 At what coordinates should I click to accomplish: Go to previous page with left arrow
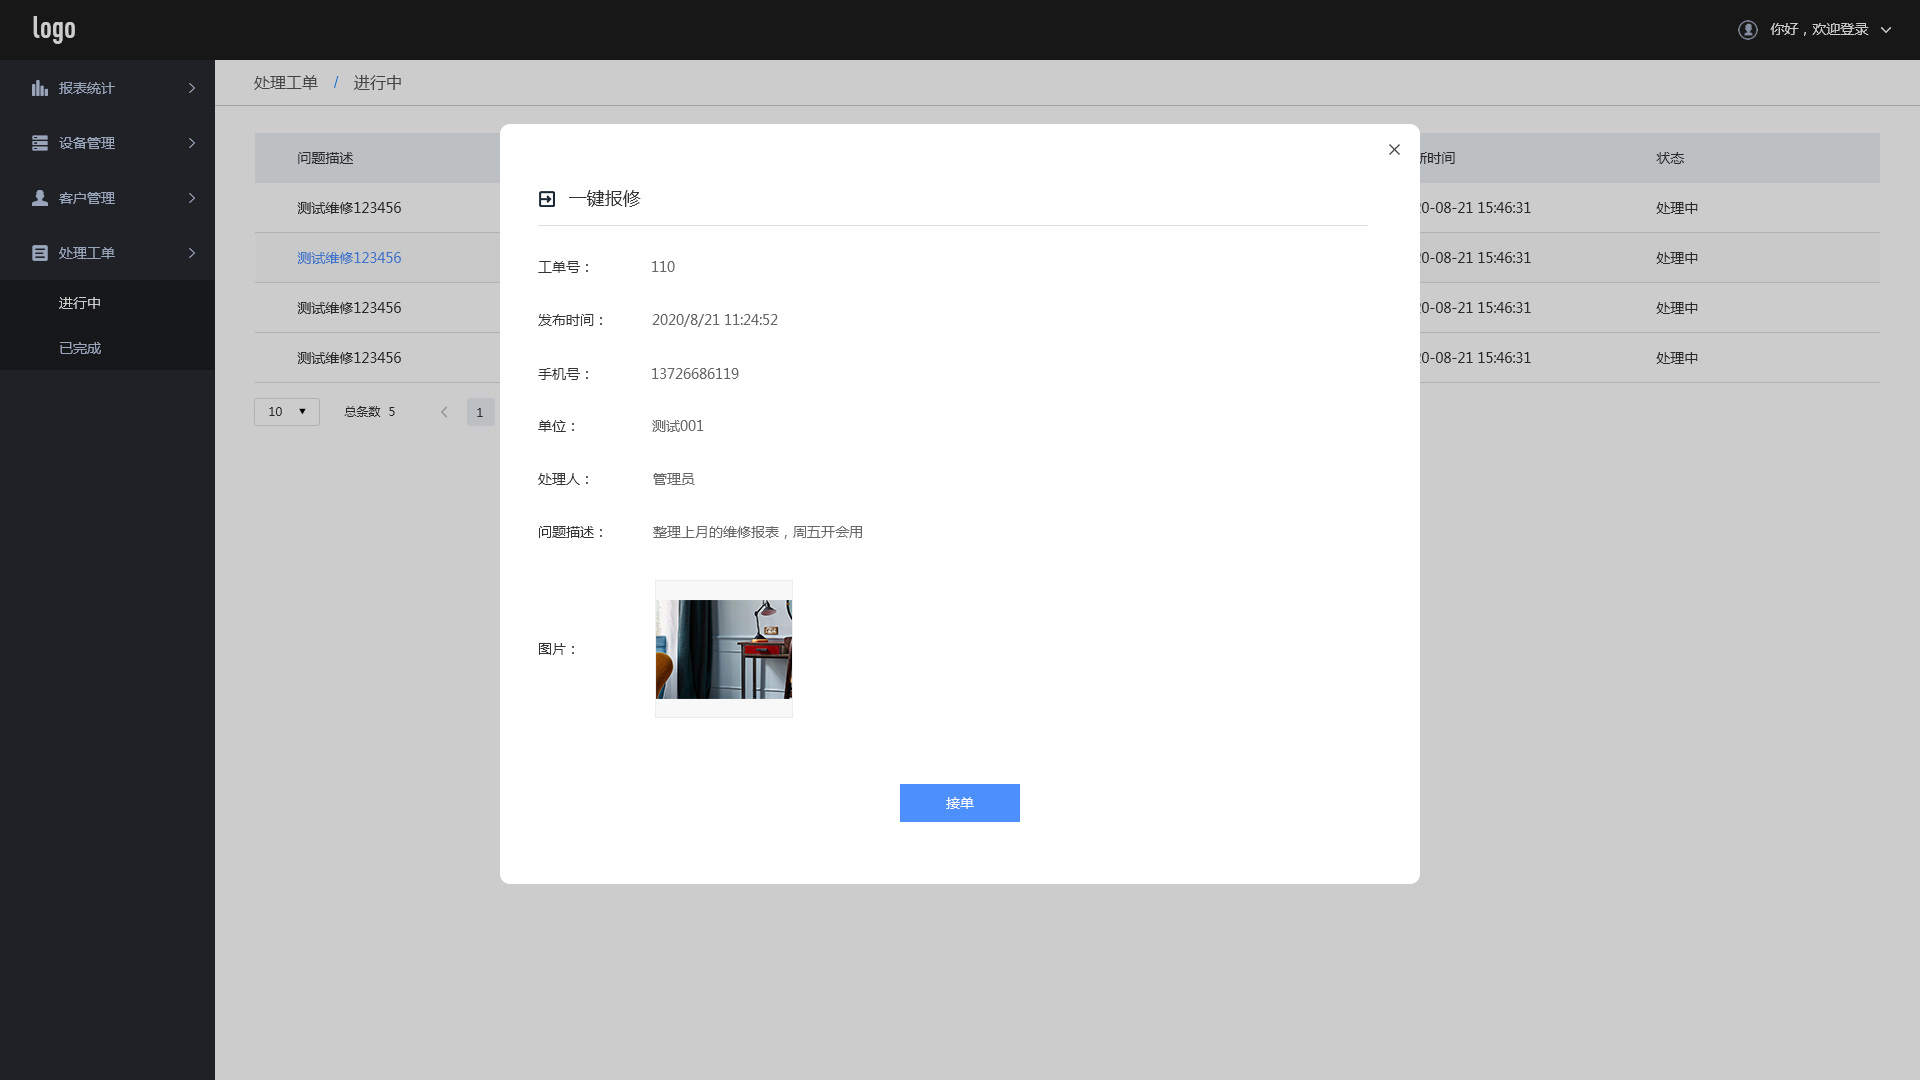(444, 412)
